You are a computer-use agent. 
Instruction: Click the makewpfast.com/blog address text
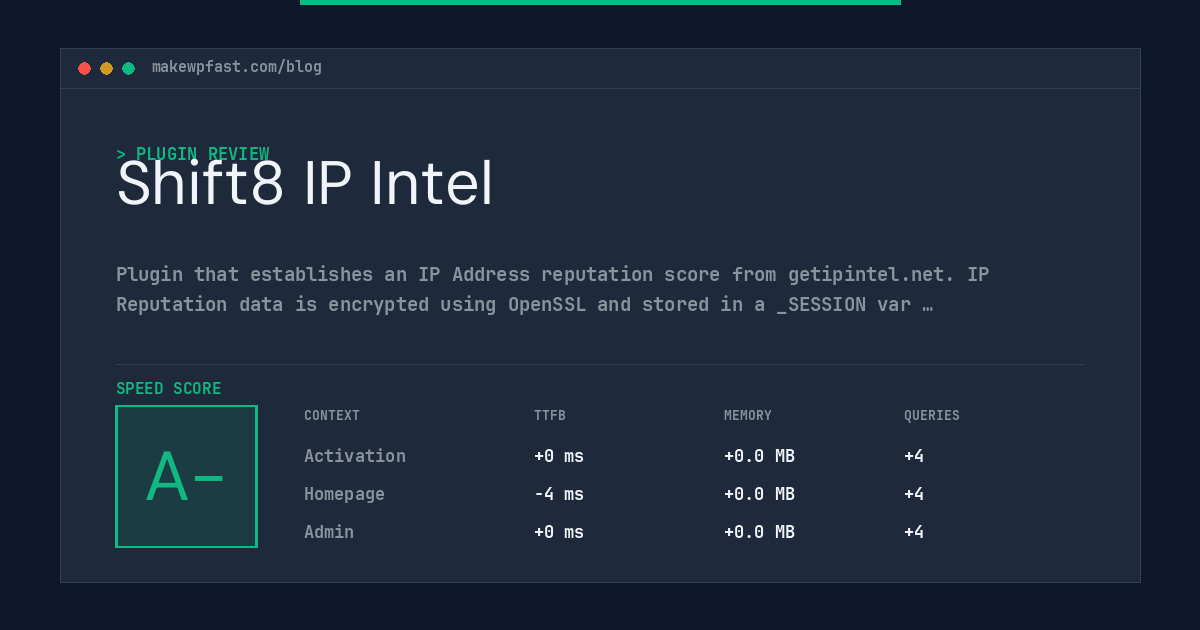coord(237,67)
